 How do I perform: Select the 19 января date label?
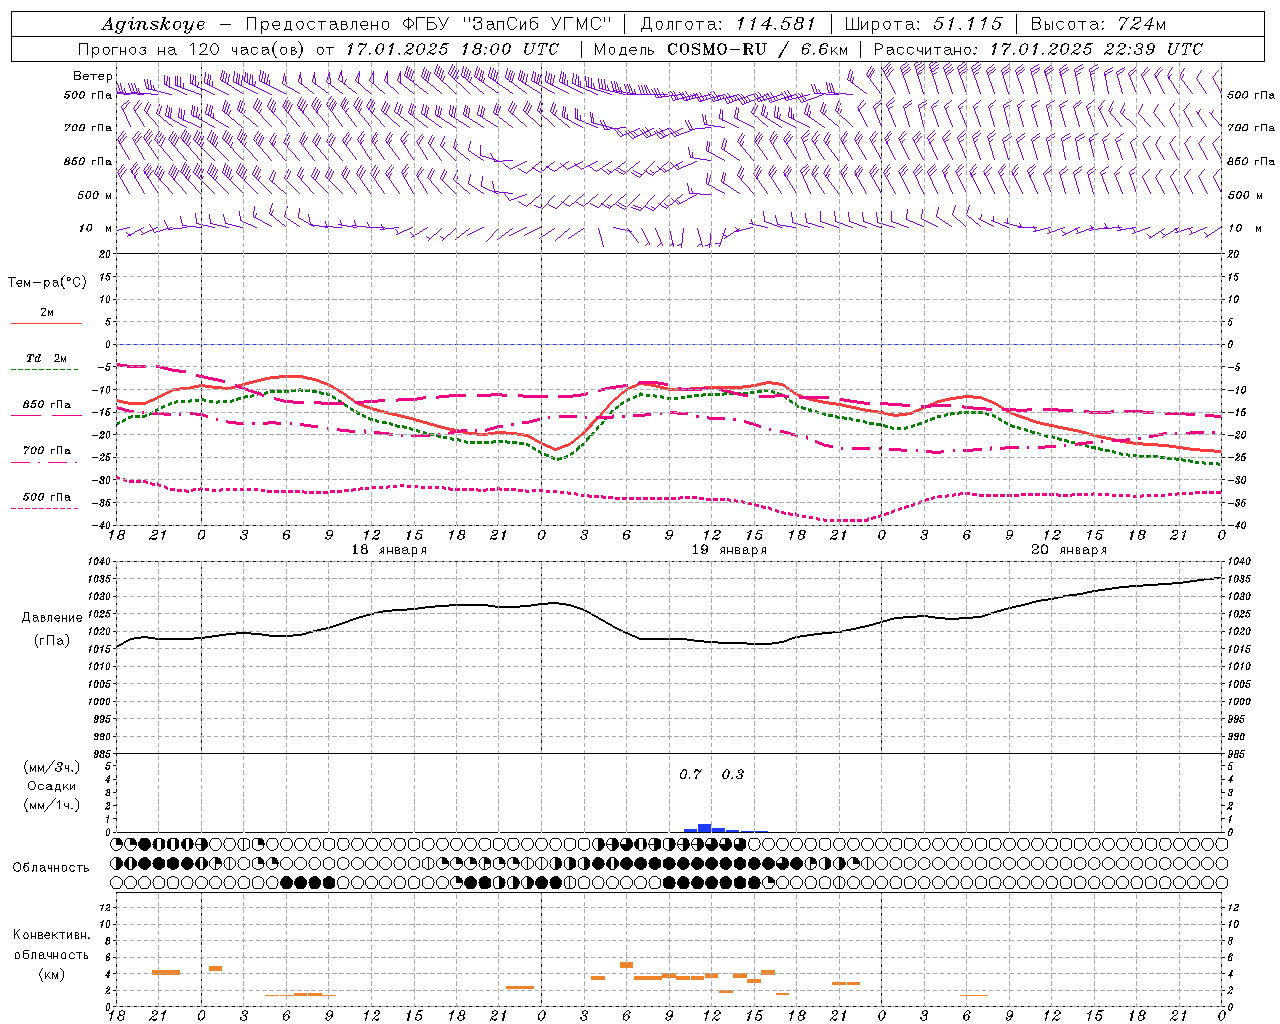(x=729, y=550)
